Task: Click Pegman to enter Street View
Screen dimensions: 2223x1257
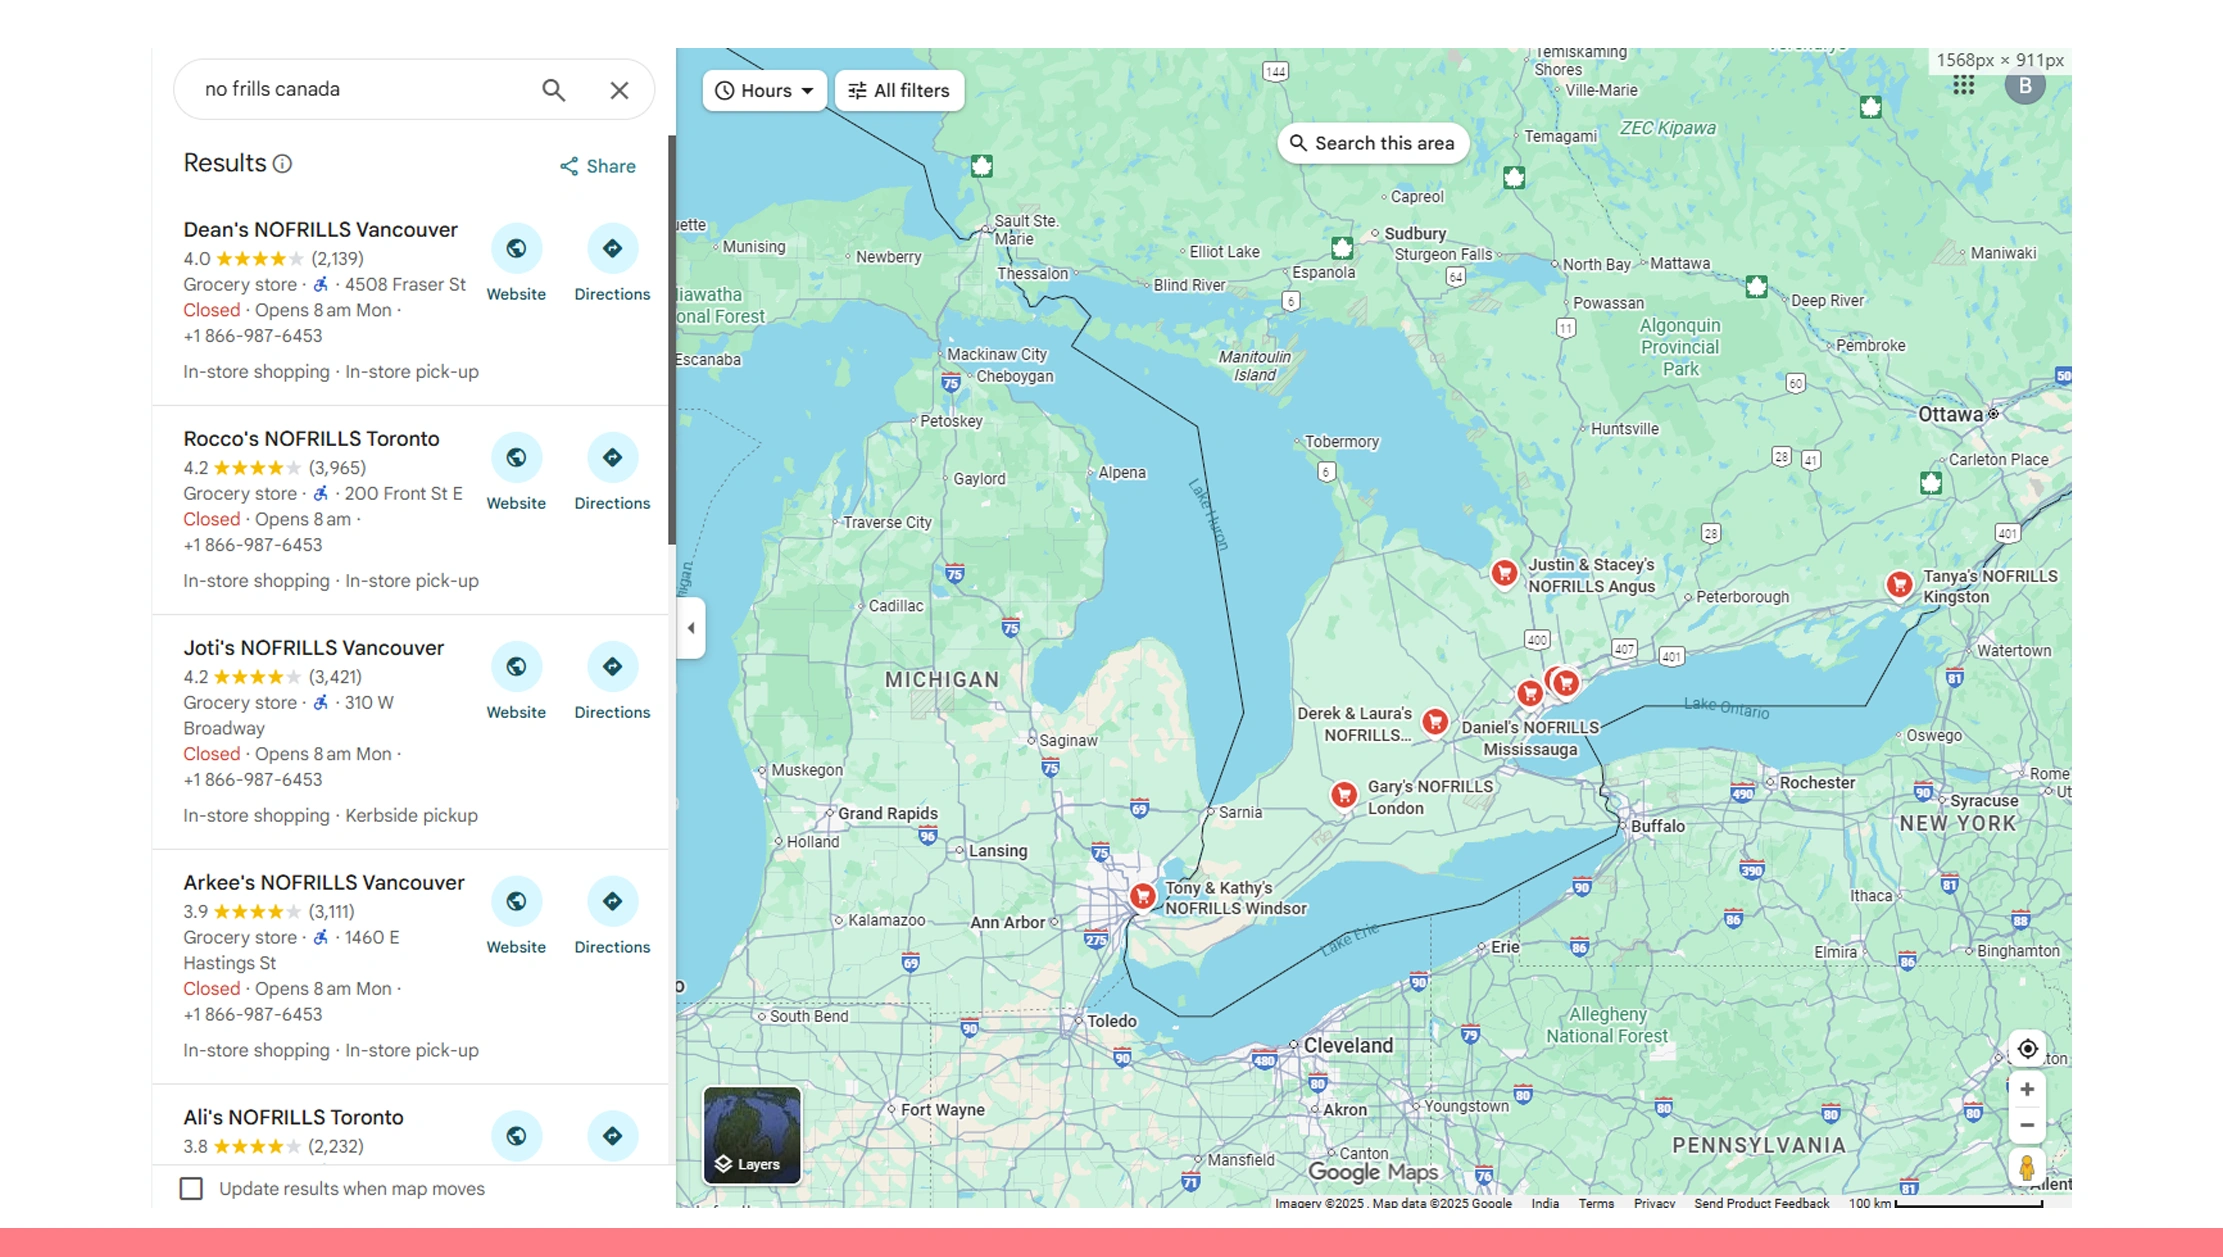Action: [x=2028, y=1166]
